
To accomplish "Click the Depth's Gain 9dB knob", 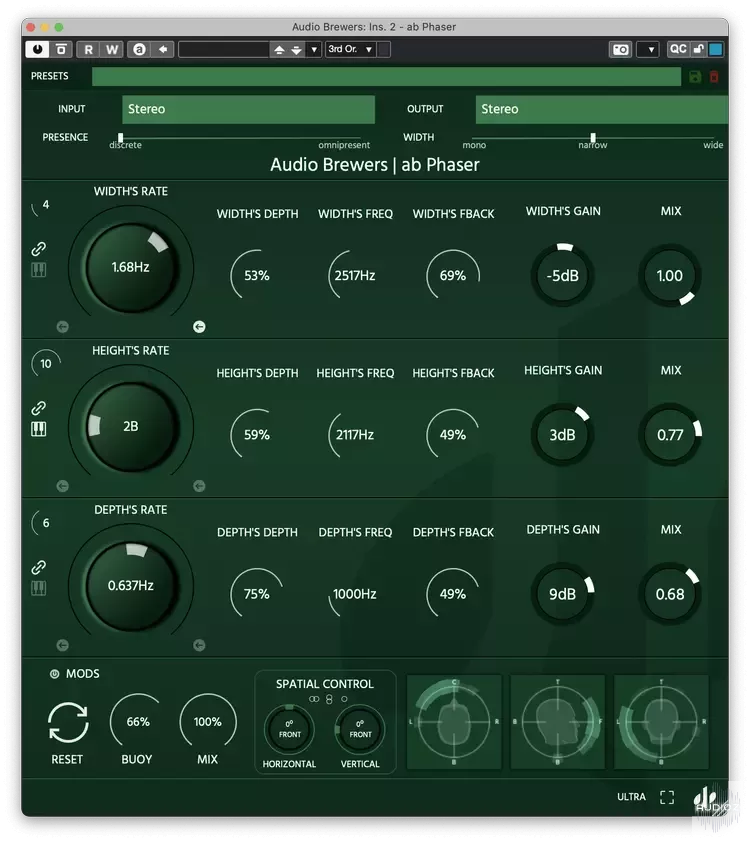I will 563,594.
